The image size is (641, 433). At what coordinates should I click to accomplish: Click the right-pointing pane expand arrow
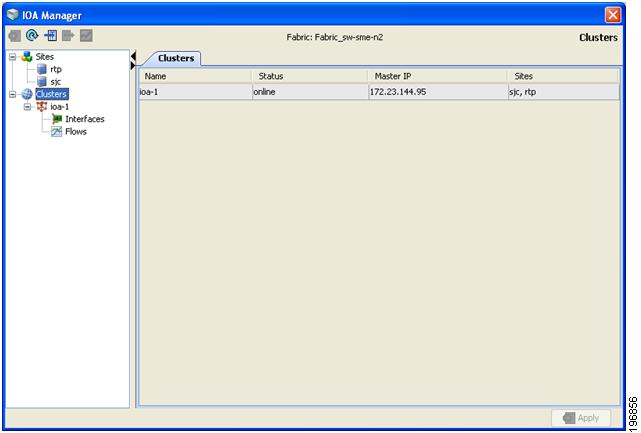pyautogui.click(x=133, y=65)
